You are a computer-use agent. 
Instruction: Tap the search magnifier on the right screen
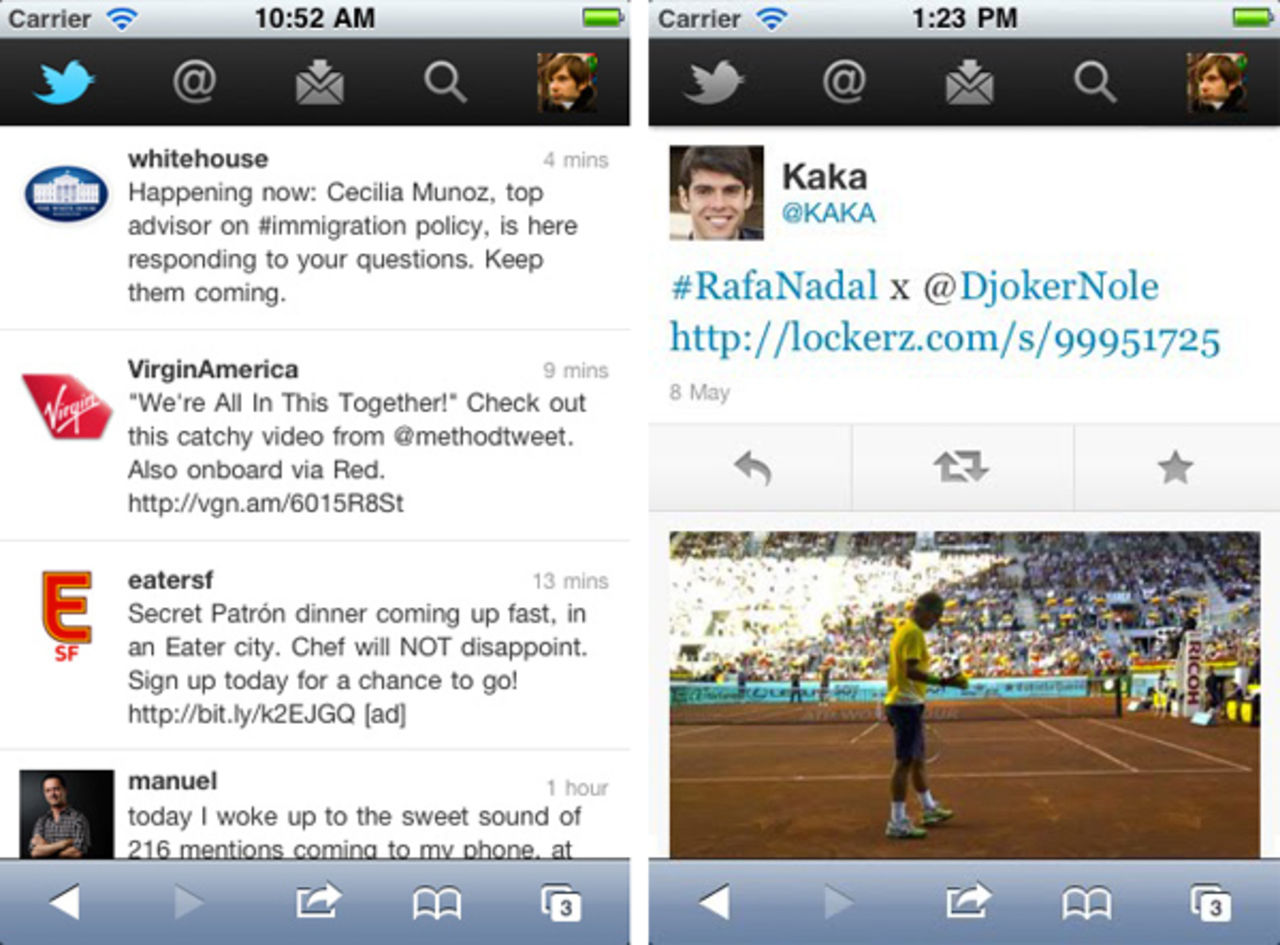click(1095, 82)
